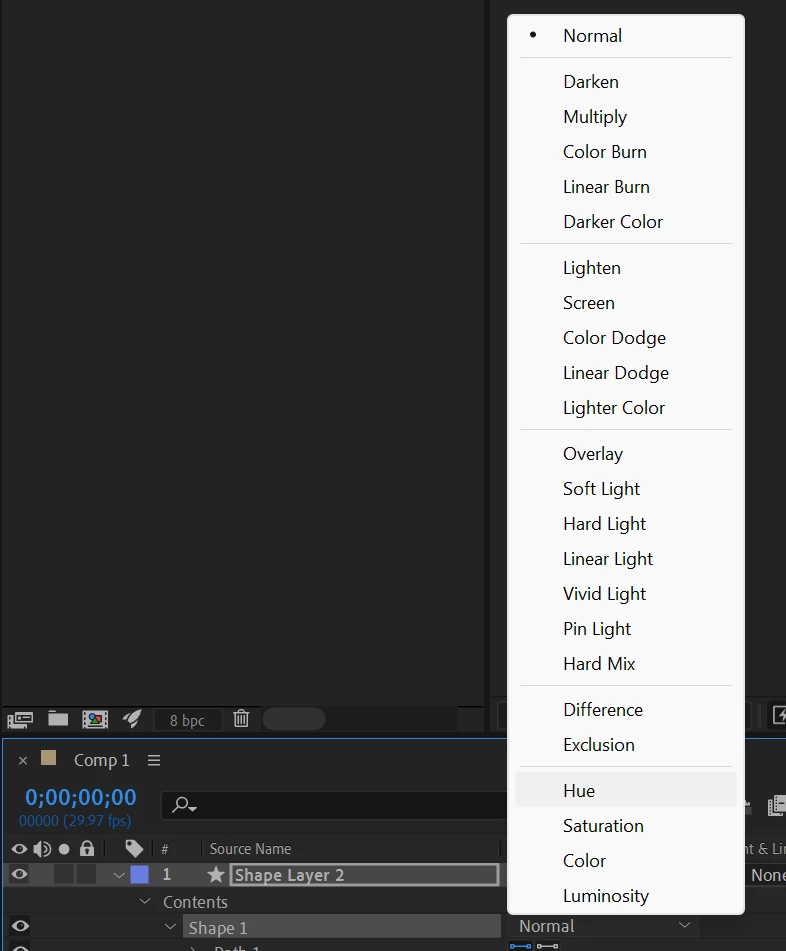Screen dimensions: 786x951
Task: Click the Video eye column header icon
Action: point(19,849)
